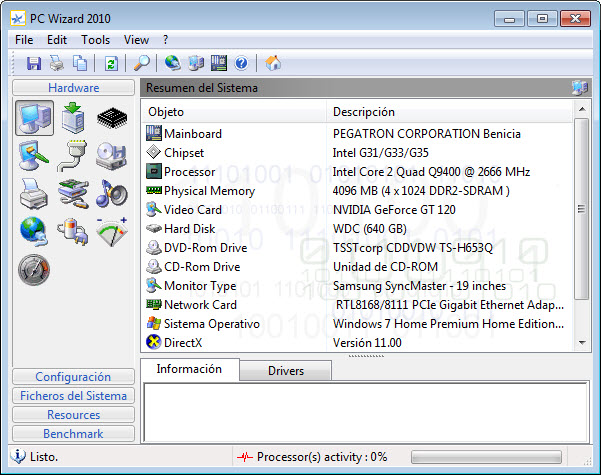
Task: Open the View menu
Action: [136, 40]
